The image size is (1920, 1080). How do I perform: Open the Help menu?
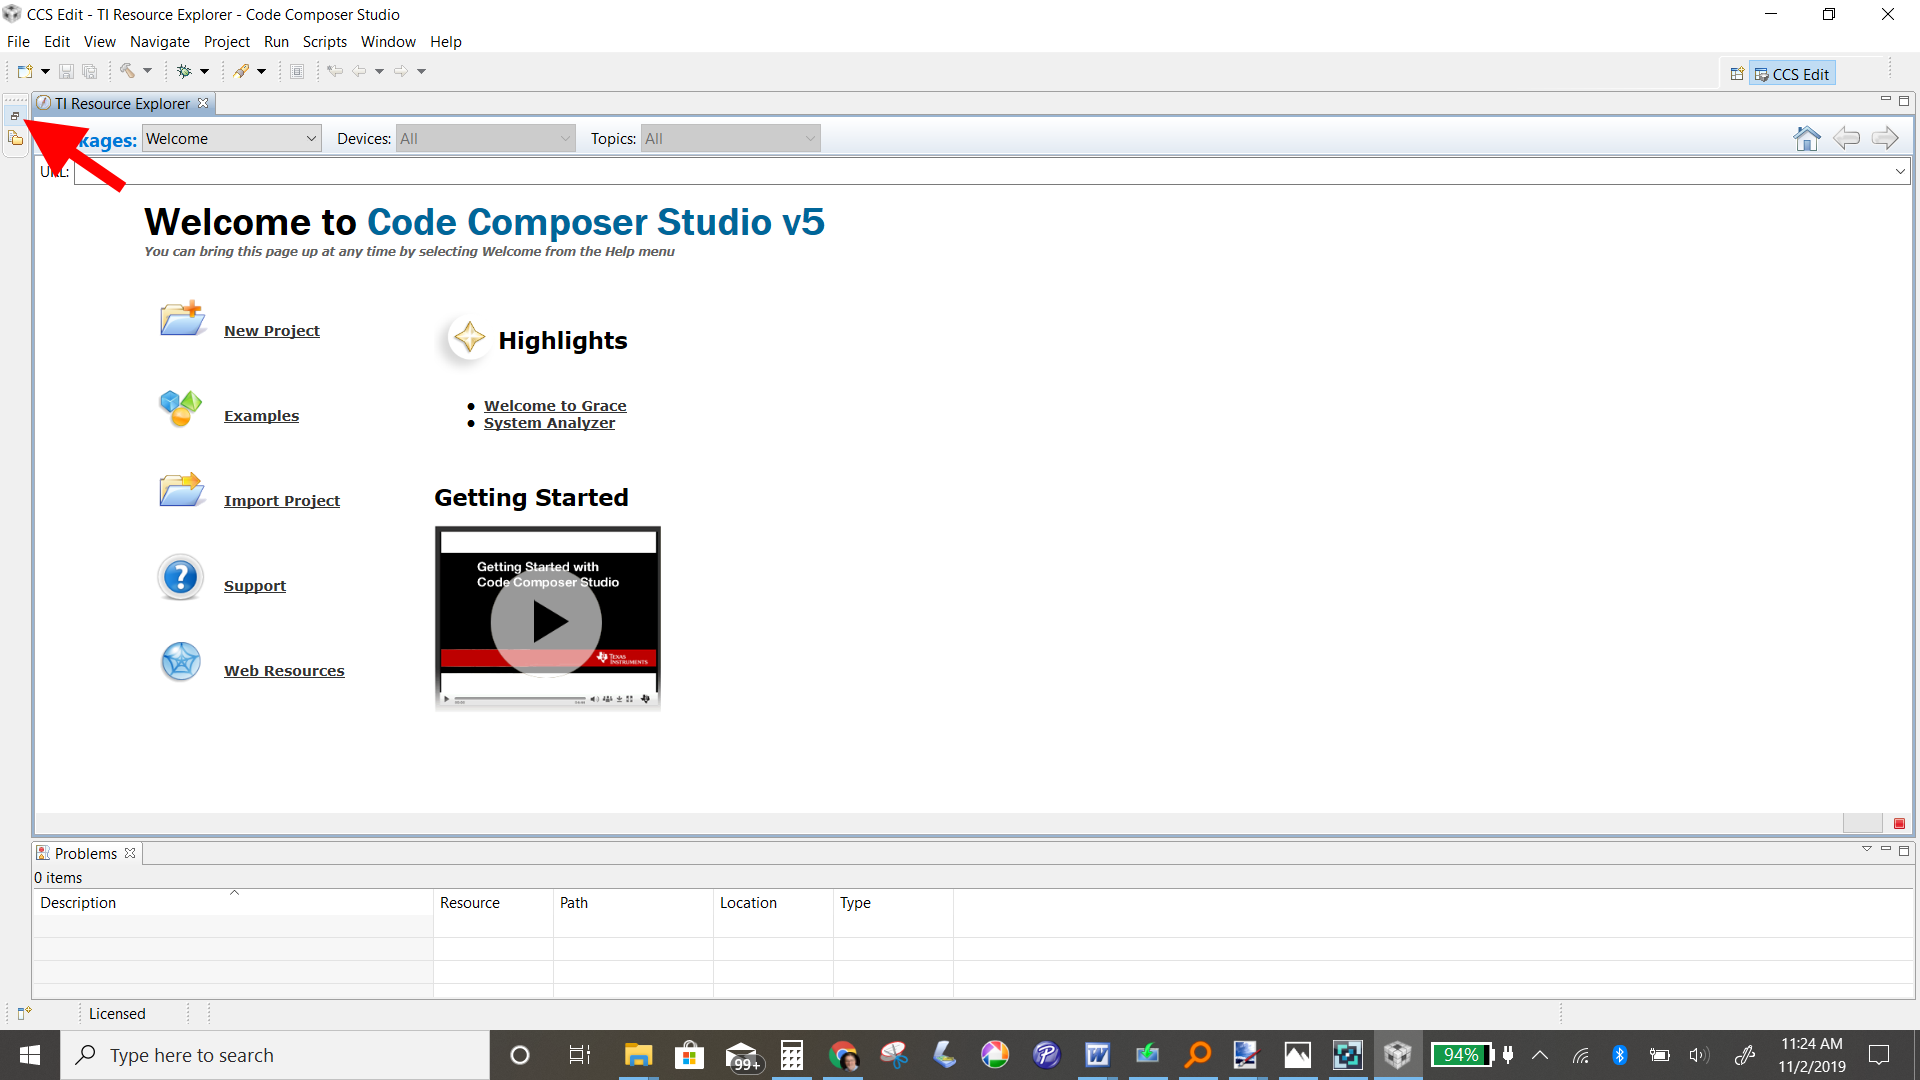pyautogui.click(x=446, y=42)
